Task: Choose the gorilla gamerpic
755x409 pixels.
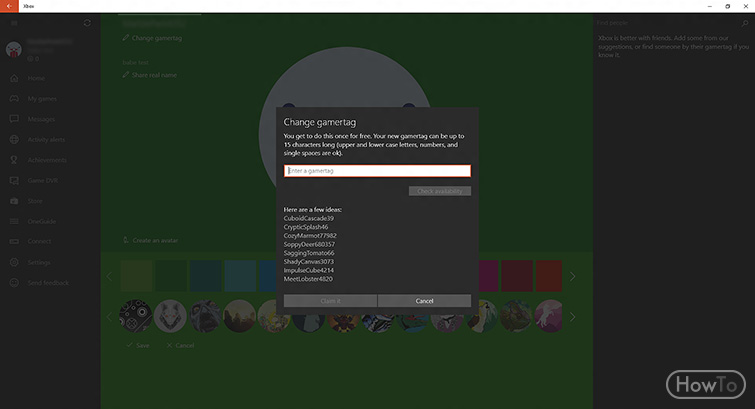Action: [x=205, y=316]
